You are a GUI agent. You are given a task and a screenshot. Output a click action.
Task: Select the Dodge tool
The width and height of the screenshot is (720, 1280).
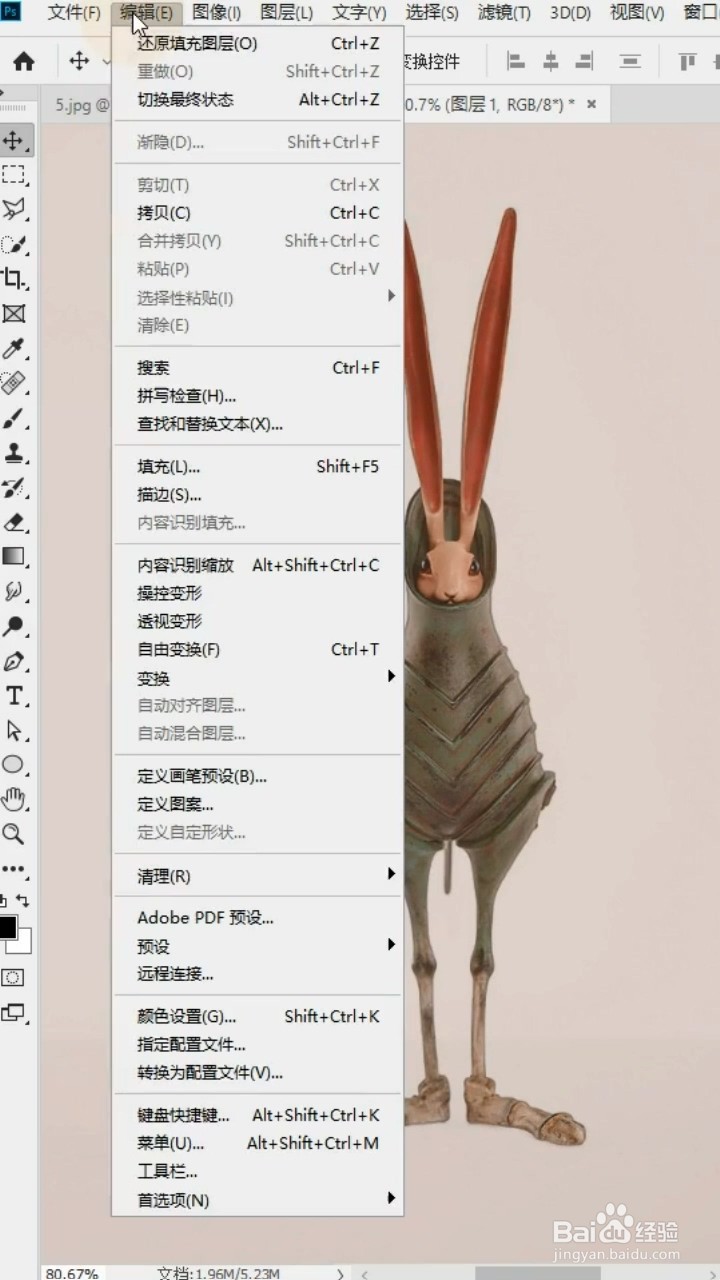(x=14, y=626)
